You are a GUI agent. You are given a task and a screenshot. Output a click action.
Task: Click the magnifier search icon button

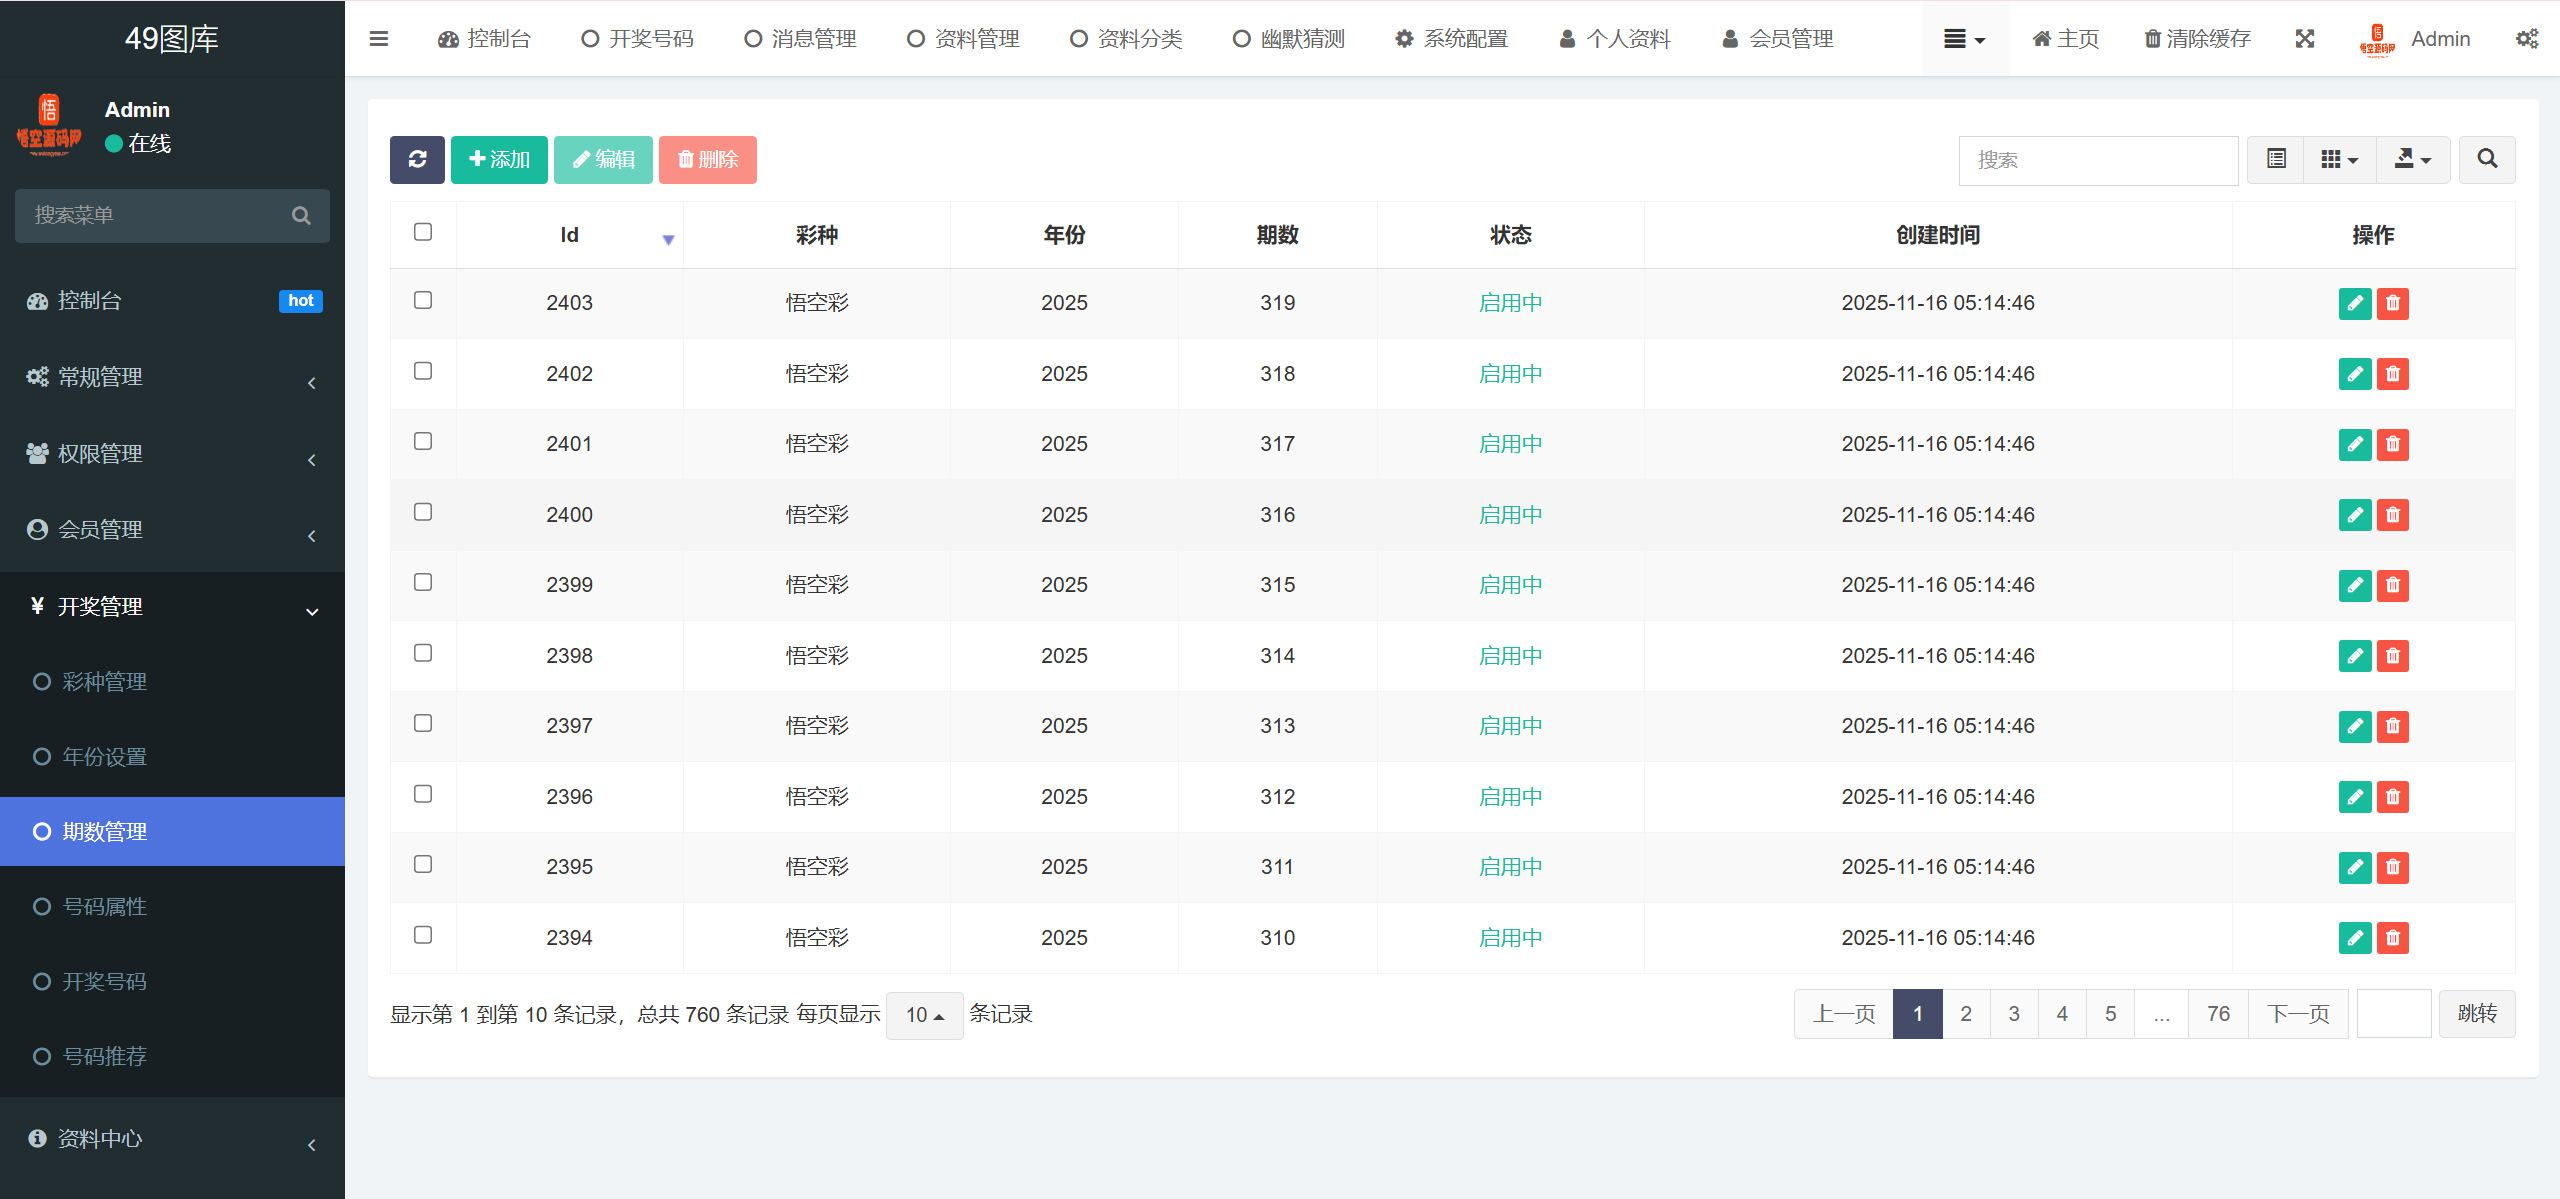tap(2487, 160)
